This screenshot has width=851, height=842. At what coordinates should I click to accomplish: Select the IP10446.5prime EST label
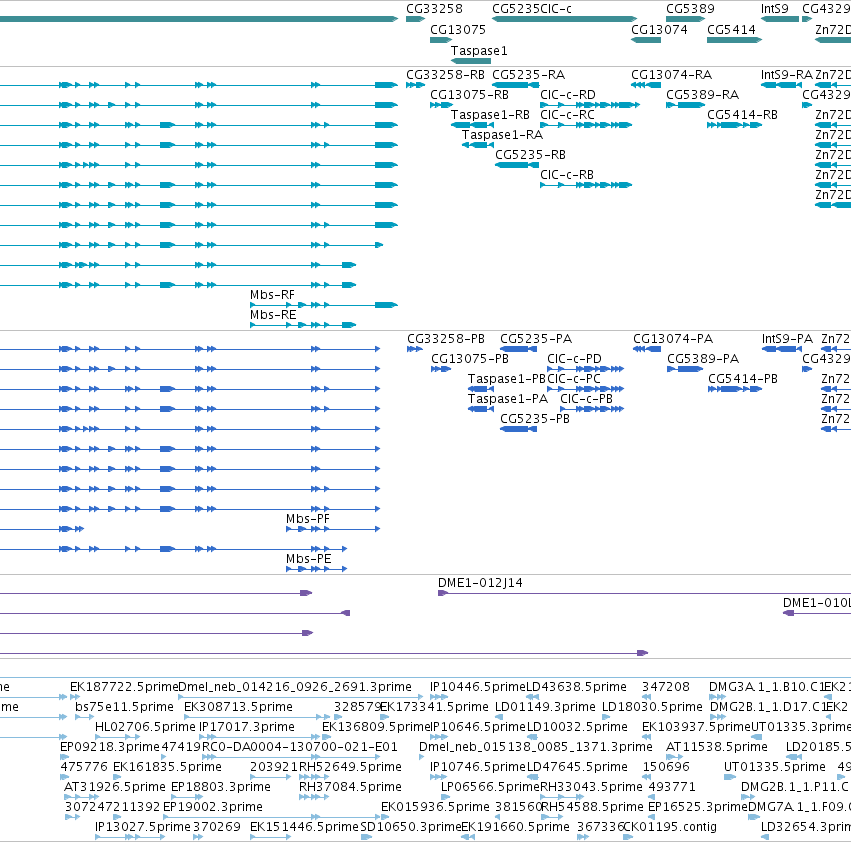pos(478,687)
